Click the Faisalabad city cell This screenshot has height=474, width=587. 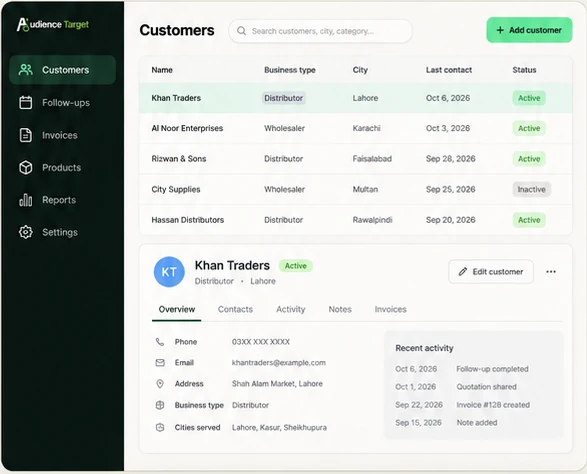[x=372, y=159]
